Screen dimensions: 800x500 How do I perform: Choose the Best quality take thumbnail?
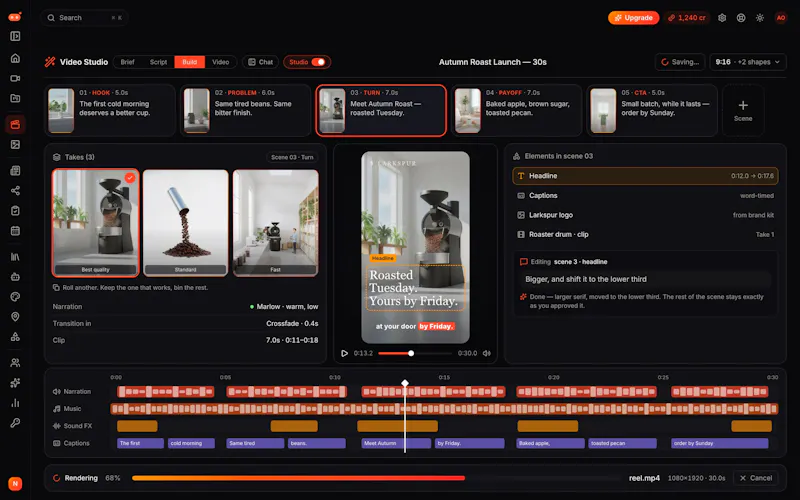pos(95,223)
